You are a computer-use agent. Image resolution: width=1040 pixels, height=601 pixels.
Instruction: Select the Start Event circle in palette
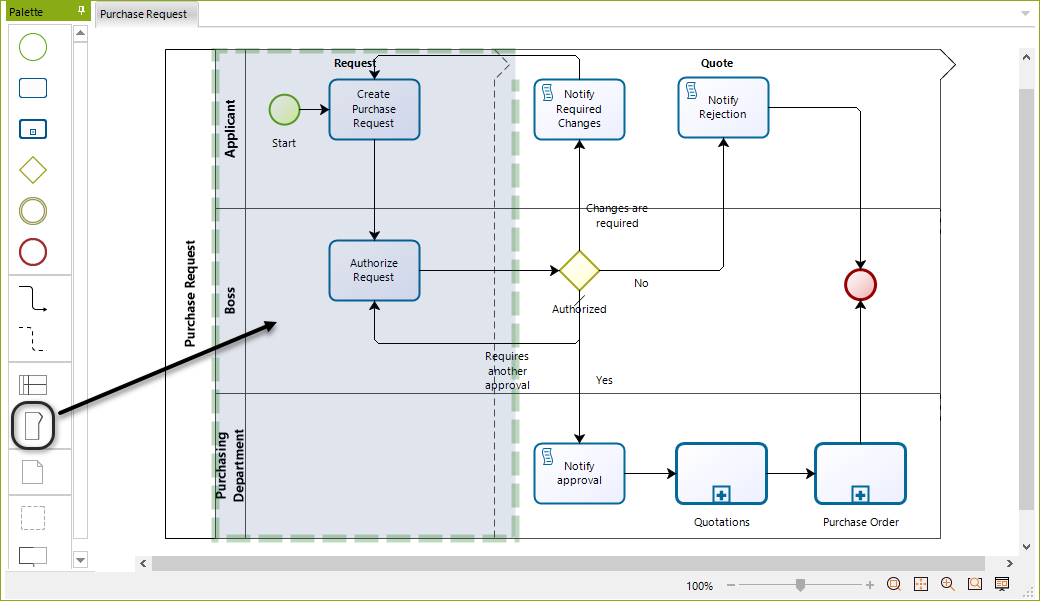33,46
